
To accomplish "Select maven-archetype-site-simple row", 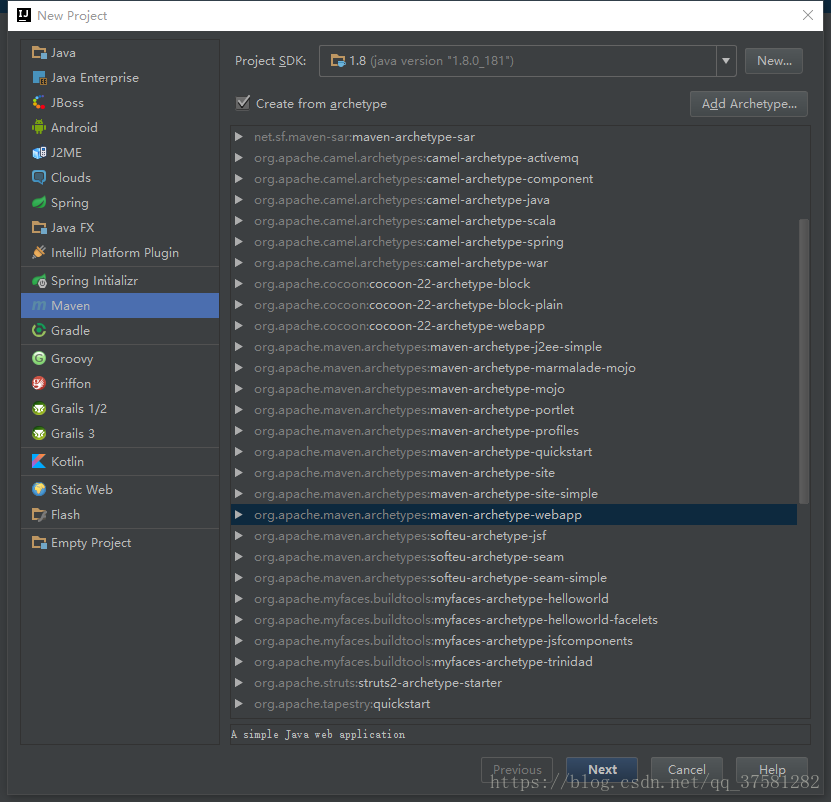I will coord(514,494).
